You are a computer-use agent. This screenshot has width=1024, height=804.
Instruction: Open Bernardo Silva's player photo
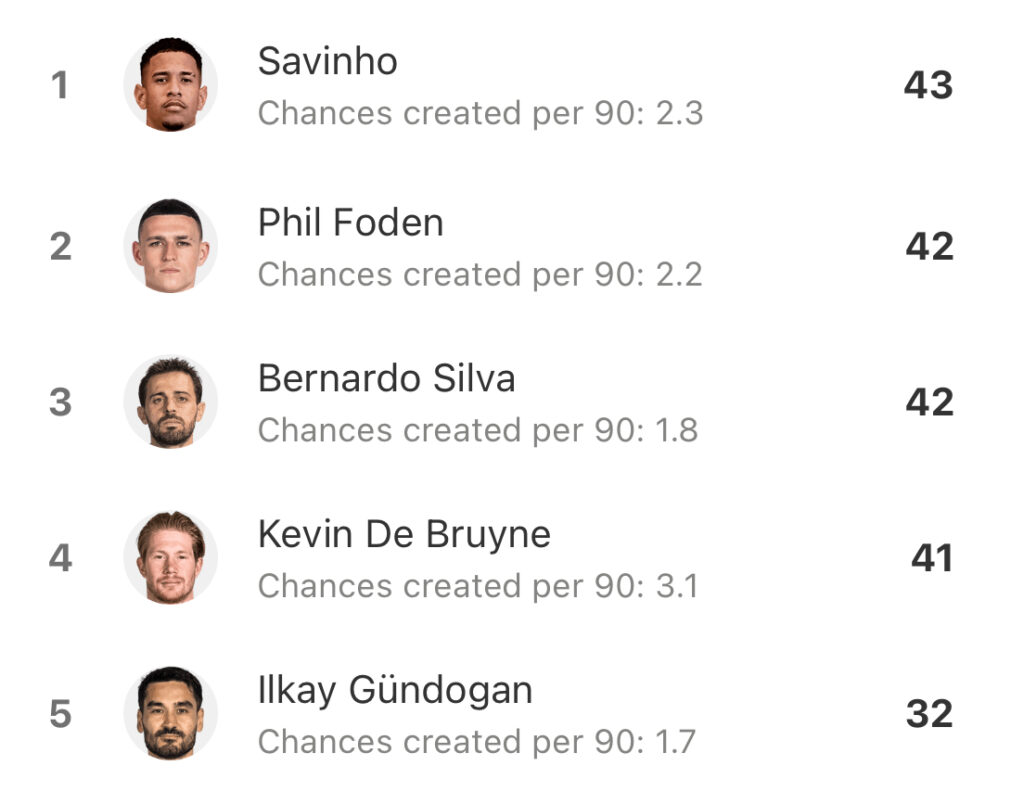[x=170, y=402]
